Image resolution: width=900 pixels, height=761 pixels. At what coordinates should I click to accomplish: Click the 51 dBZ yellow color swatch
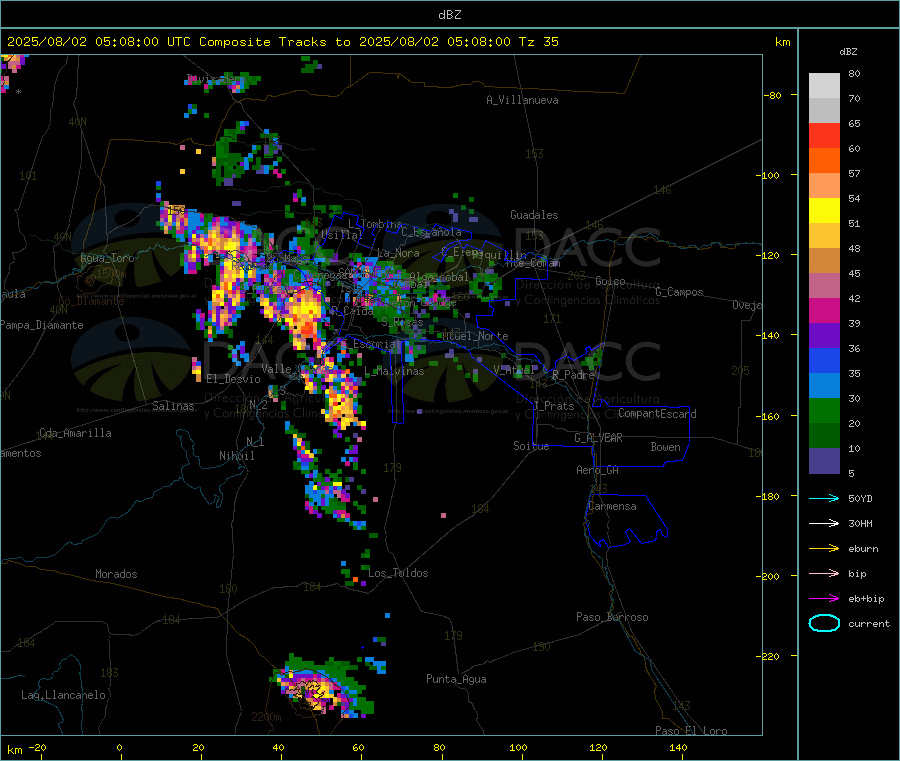pos(824,211)
